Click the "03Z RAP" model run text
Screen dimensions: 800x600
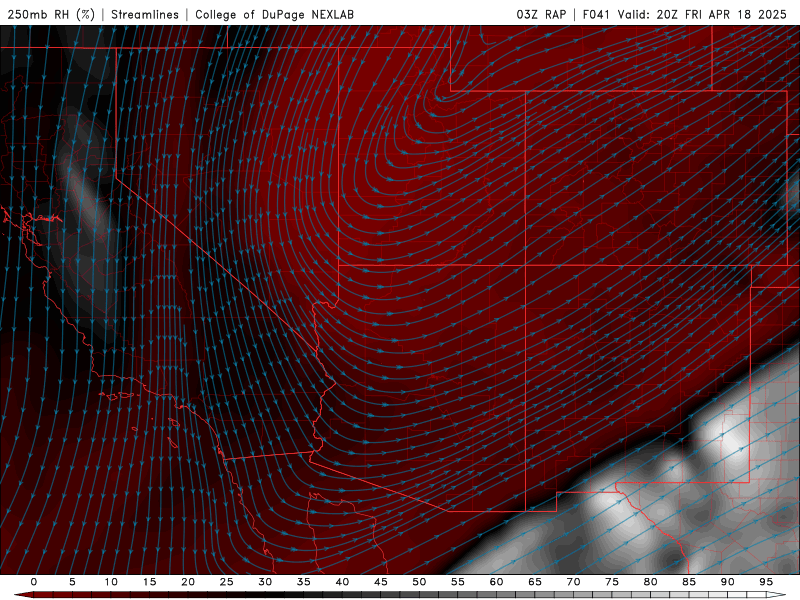[541, 14]
